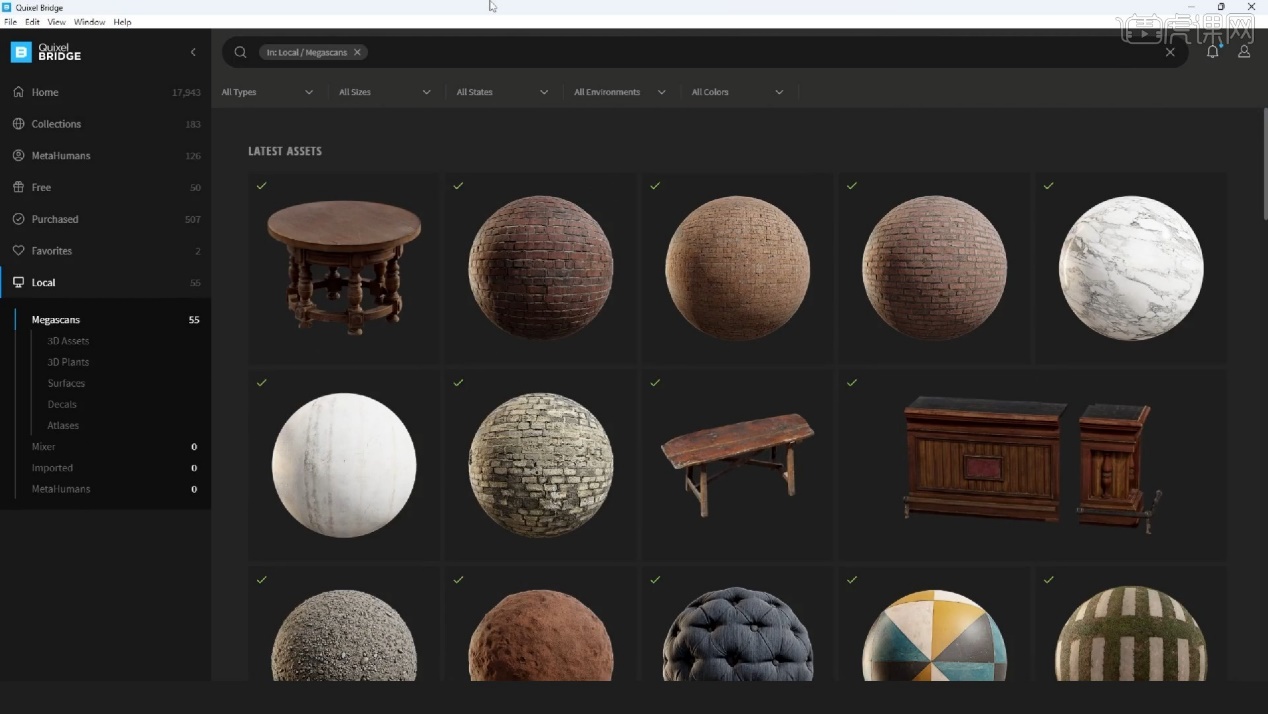The height and width of the screenshot is (714, 1268).
Task: Select the round wooden table asset
Action: 344,268
